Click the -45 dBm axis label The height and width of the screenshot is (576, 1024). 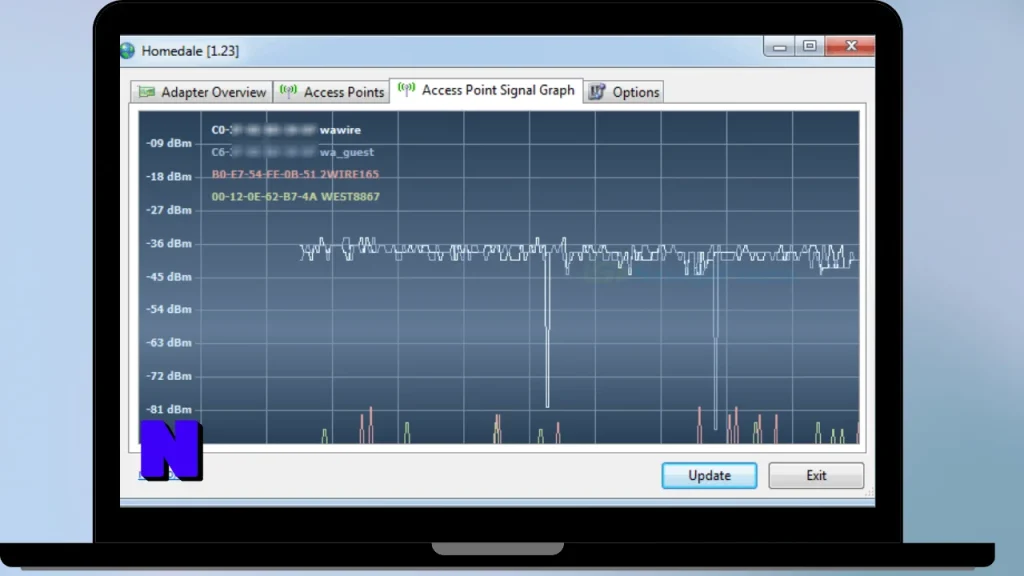(168, 276)
